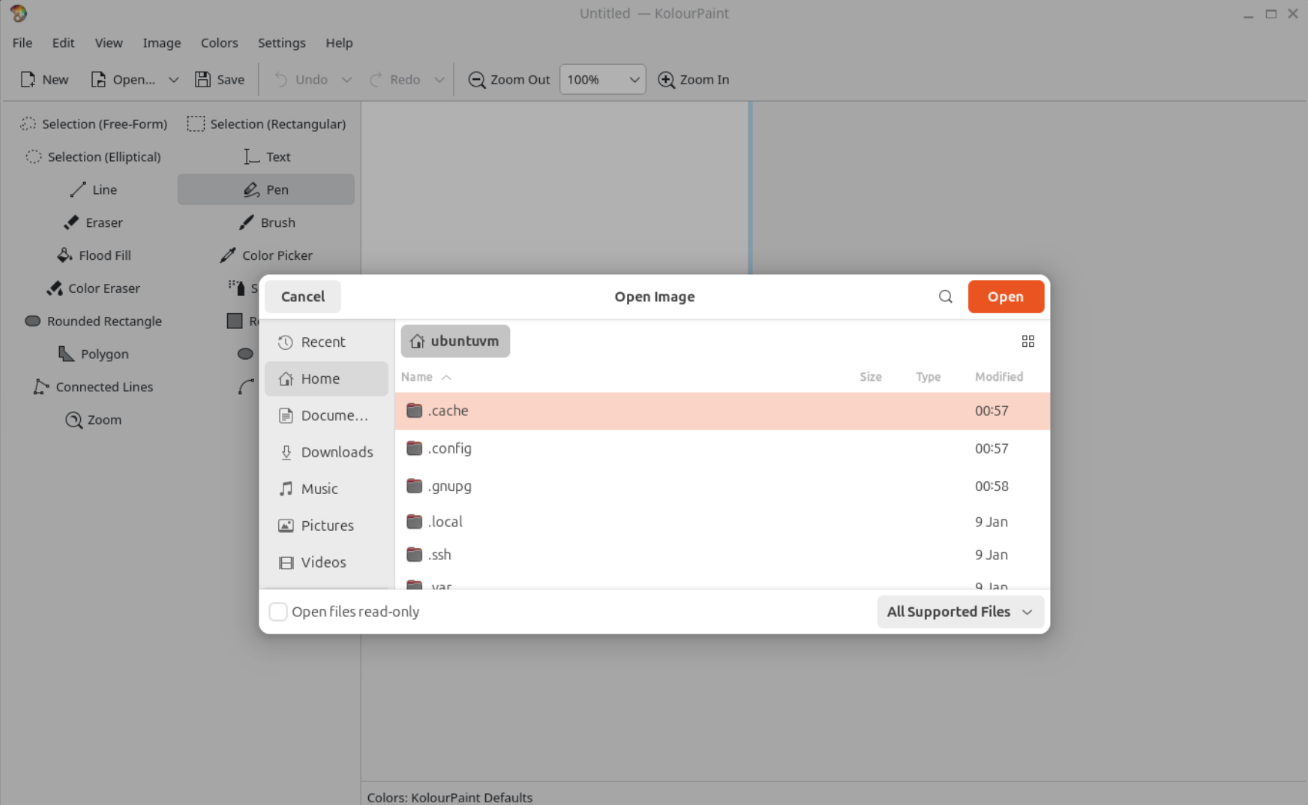Open Documents in dialog sidebar
Image resolution: width=1308 pixels, height=805 pixels.
click(326, 416)
